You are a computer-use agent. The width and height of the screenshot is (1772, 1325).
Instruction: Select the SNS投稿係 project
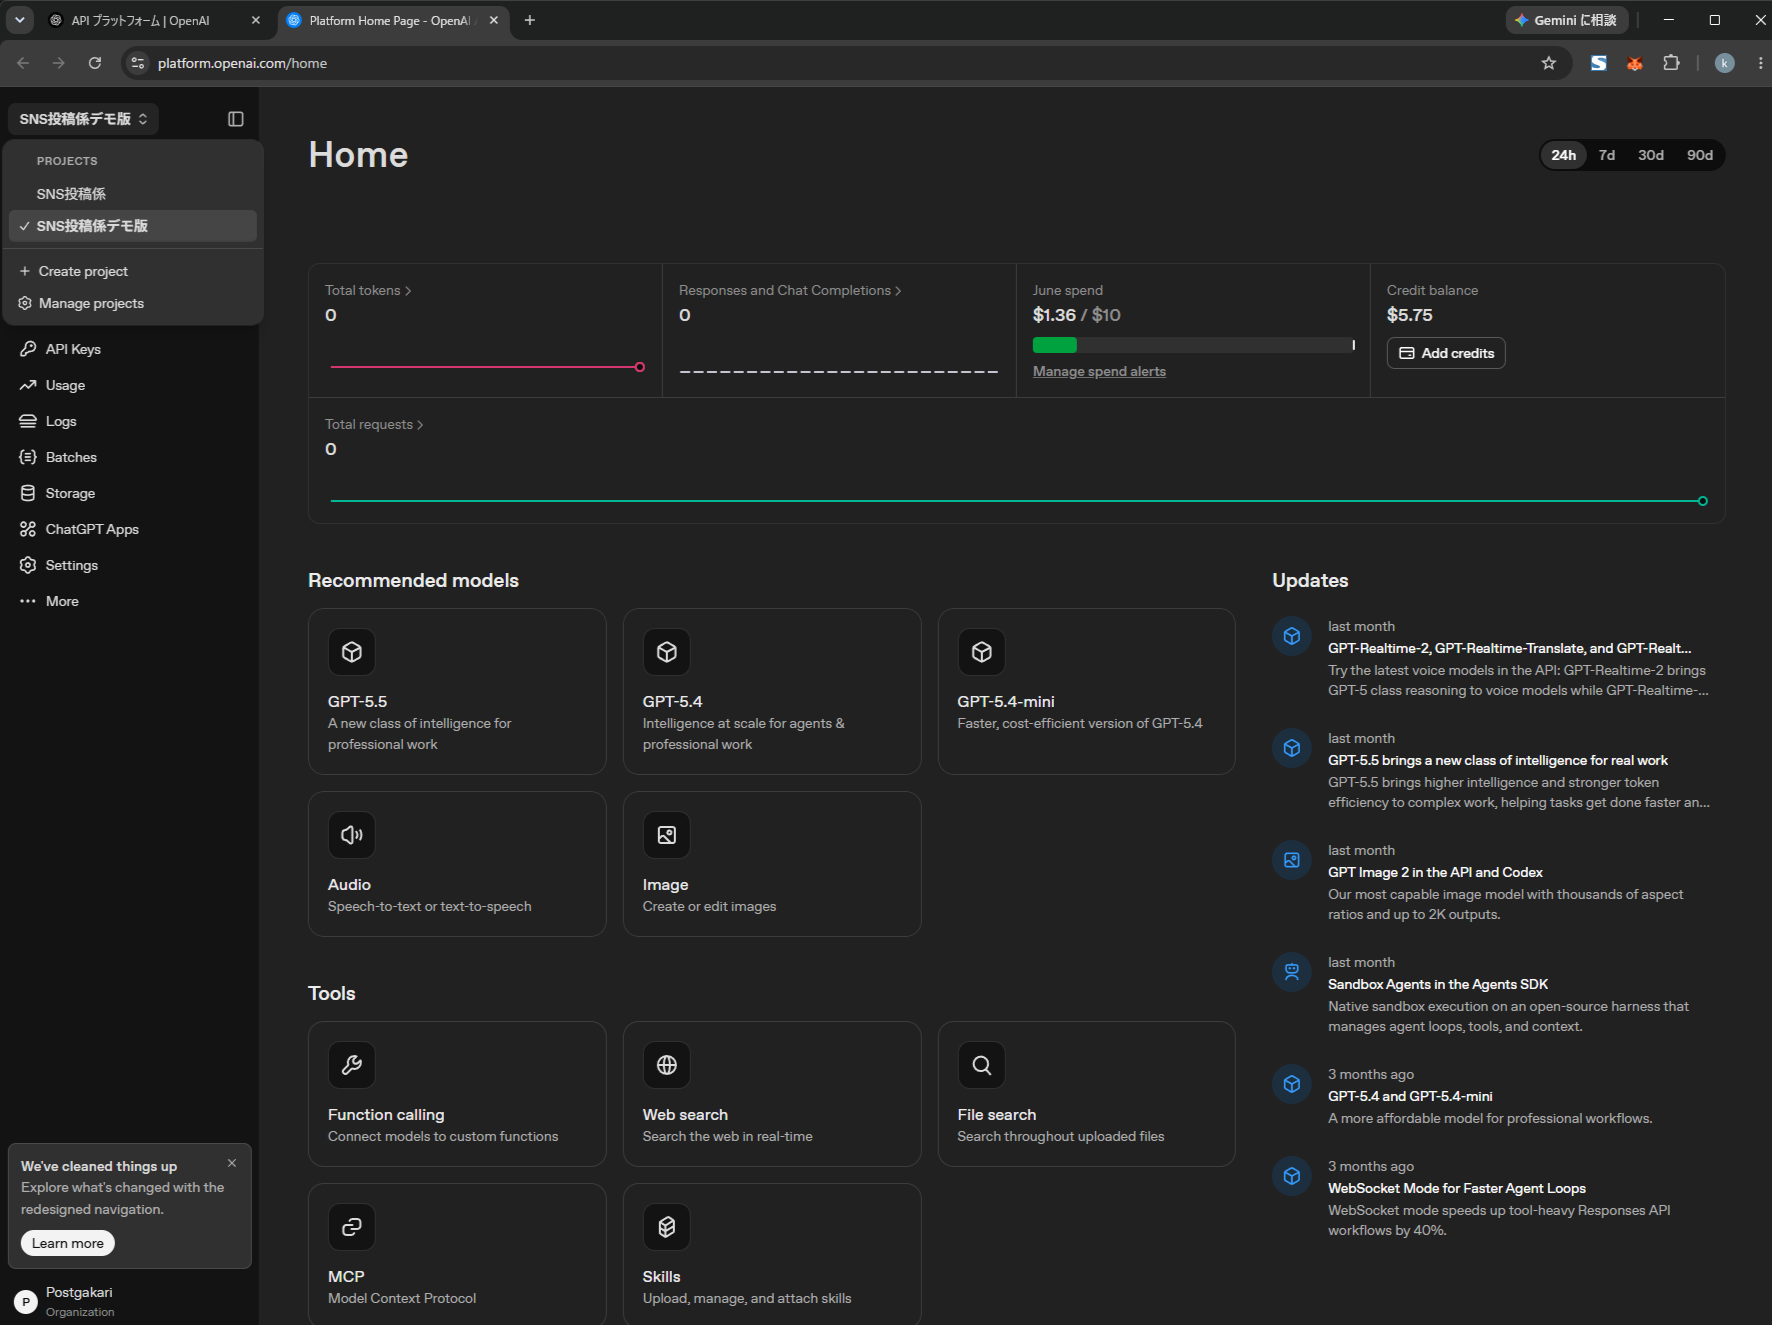pyautogui.click(x=133, y=194)
